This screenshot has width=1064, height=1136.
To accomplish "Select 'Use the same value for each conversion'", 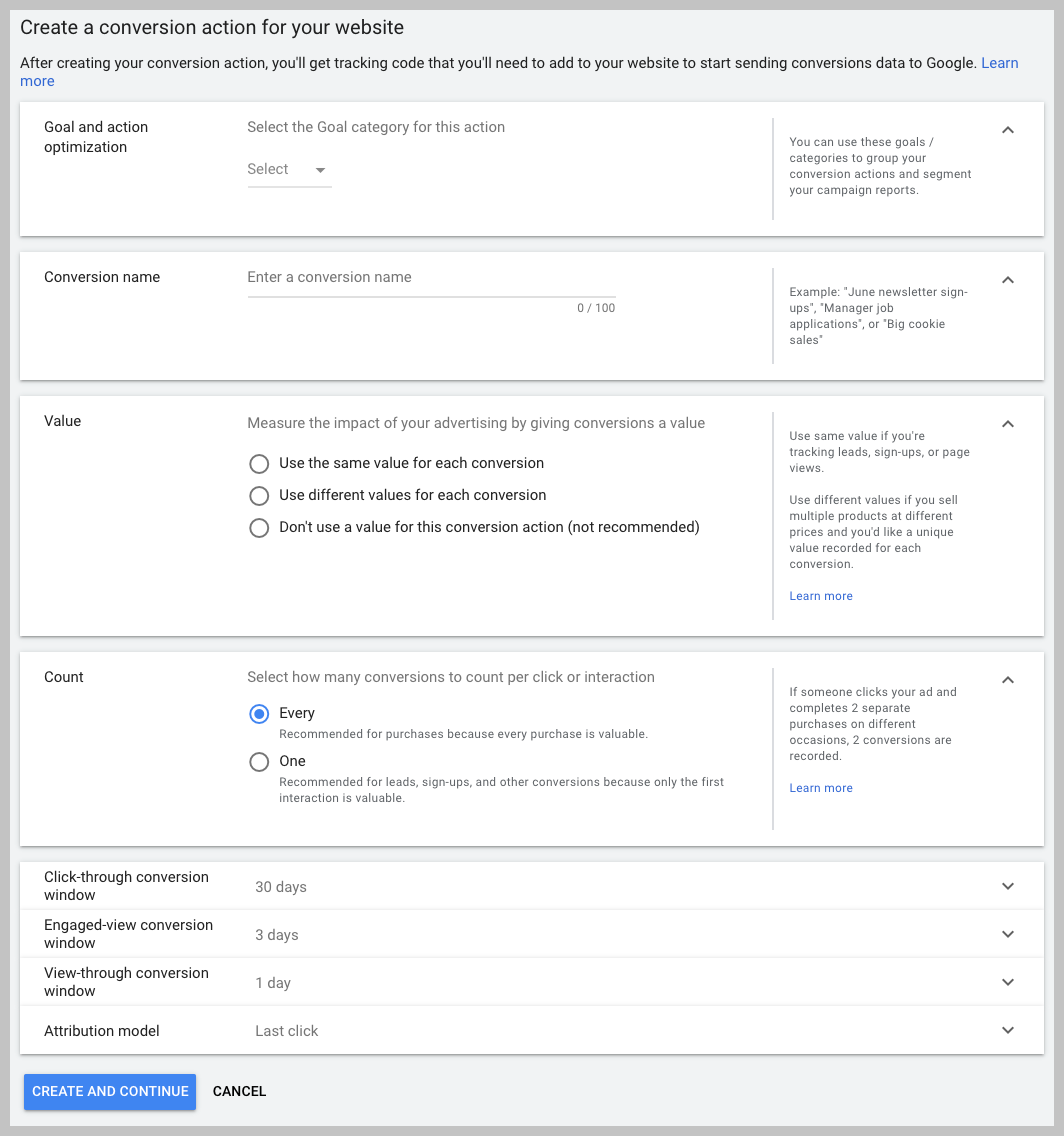I will 259,464.
